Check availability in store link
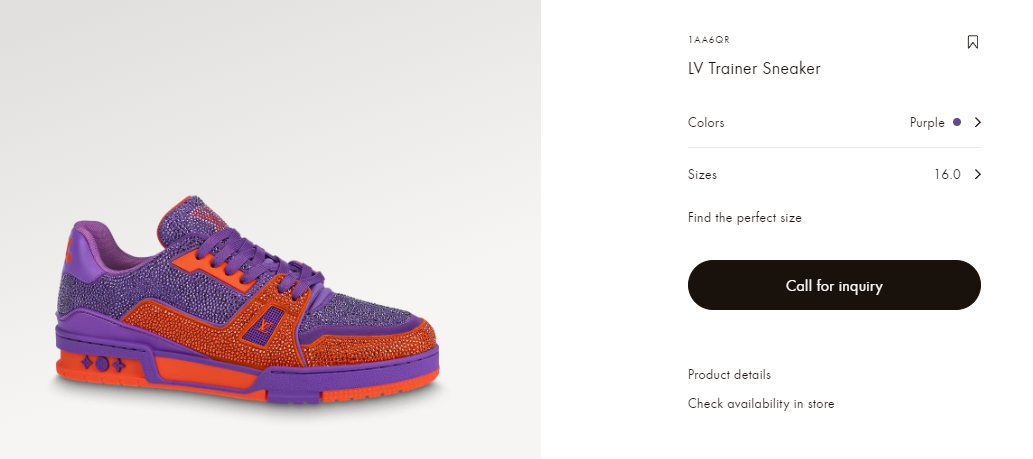 (761, 404)
